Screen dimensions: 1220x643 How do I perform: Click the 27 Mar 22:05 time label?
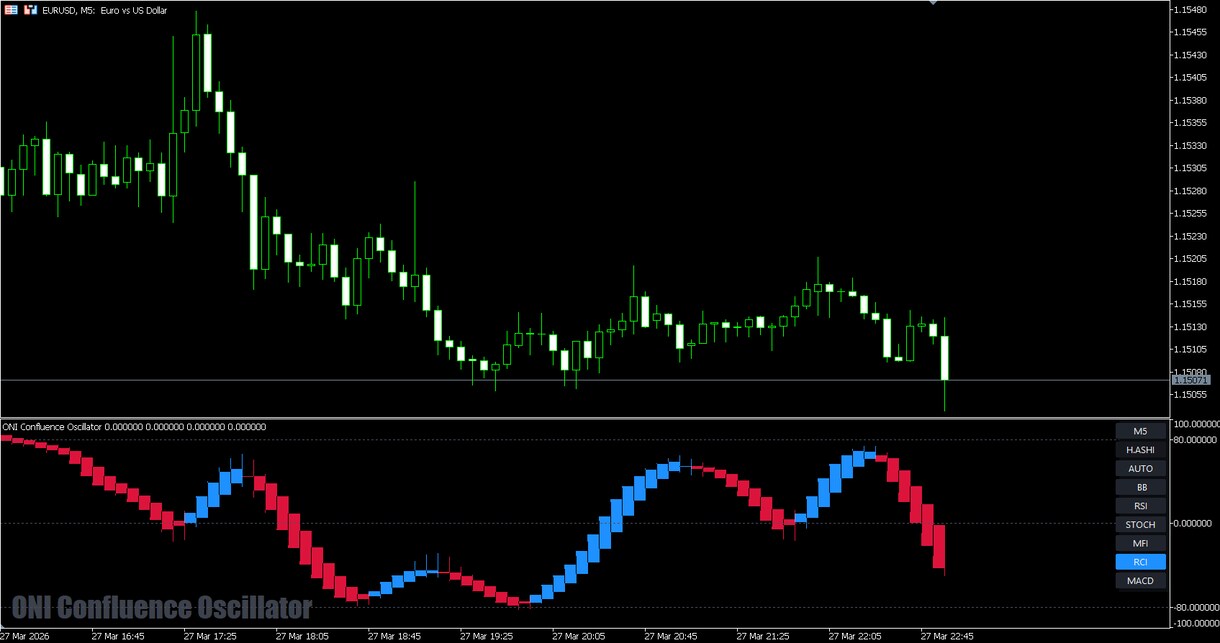pos(854,635)
